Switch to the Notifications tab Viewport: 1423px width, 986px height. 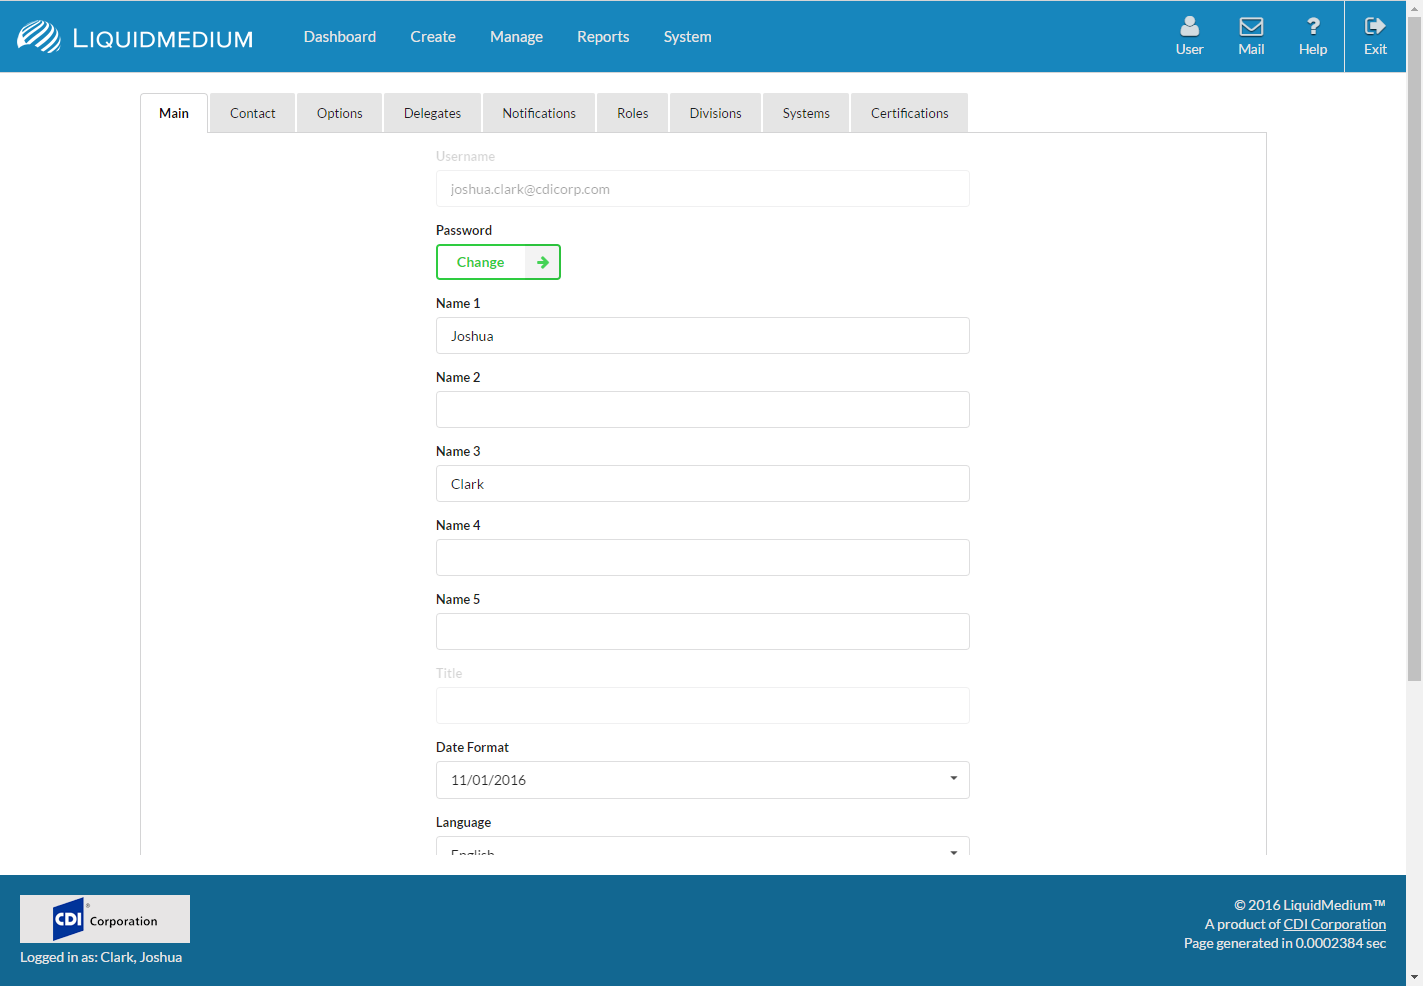[539, 113]
